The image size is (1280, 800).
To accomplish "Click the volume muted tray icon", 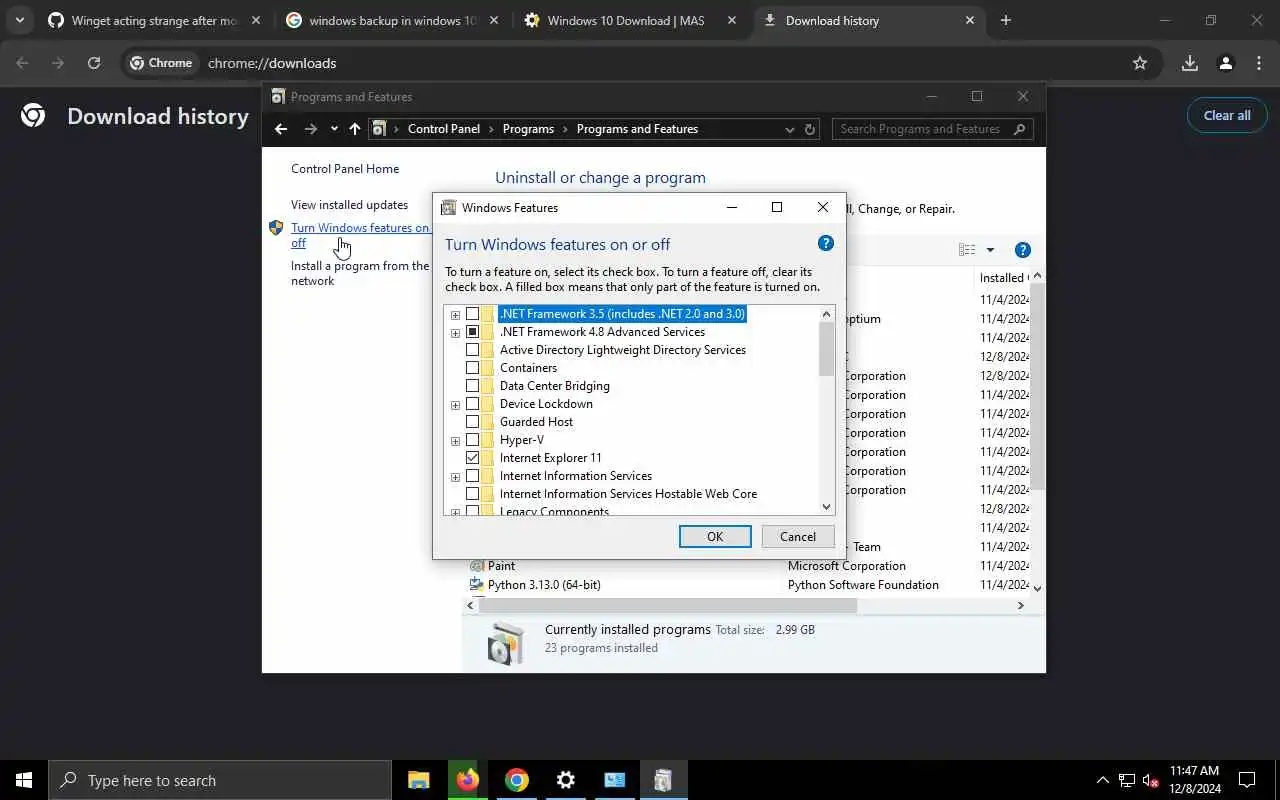I will (1151, 780).
